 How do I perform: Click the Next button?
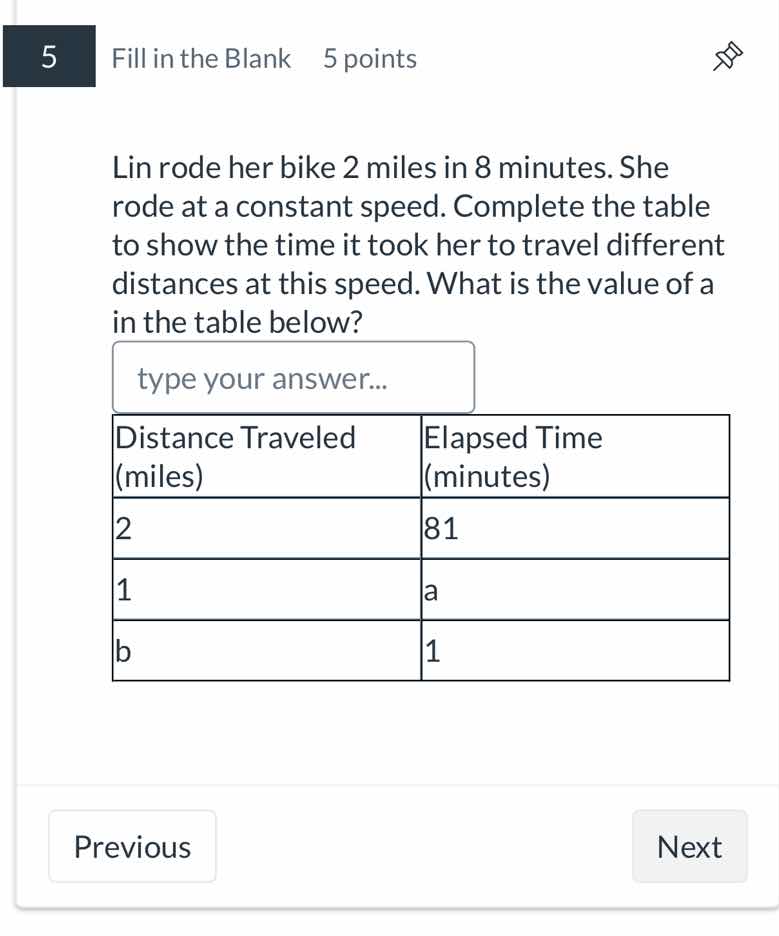click(689, 846)
